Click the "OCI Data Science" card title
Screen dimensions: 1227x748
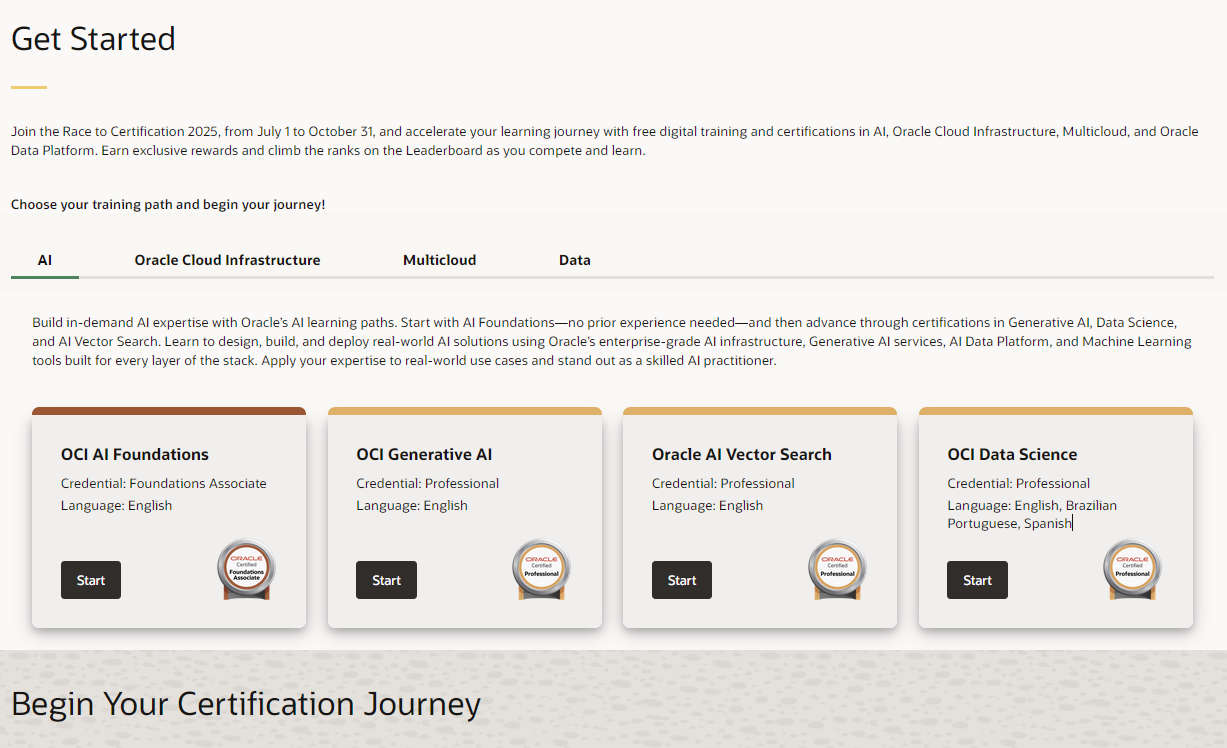(1012, 454)
